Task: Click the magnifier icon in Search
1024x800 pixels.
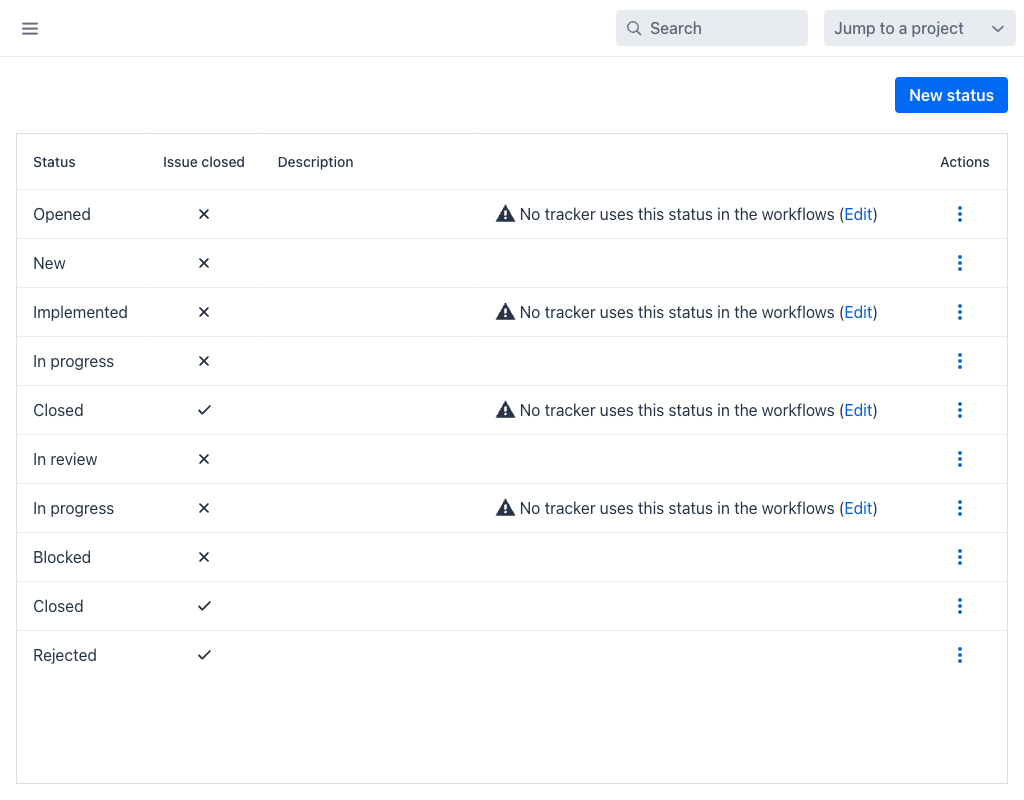Action: [633, 28]
